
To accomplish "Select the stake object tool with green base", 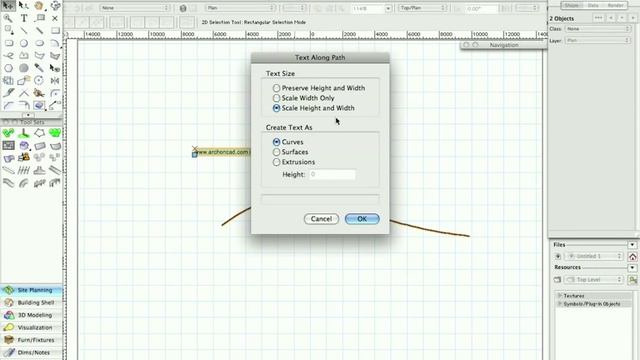I will (x=24, y=133).
